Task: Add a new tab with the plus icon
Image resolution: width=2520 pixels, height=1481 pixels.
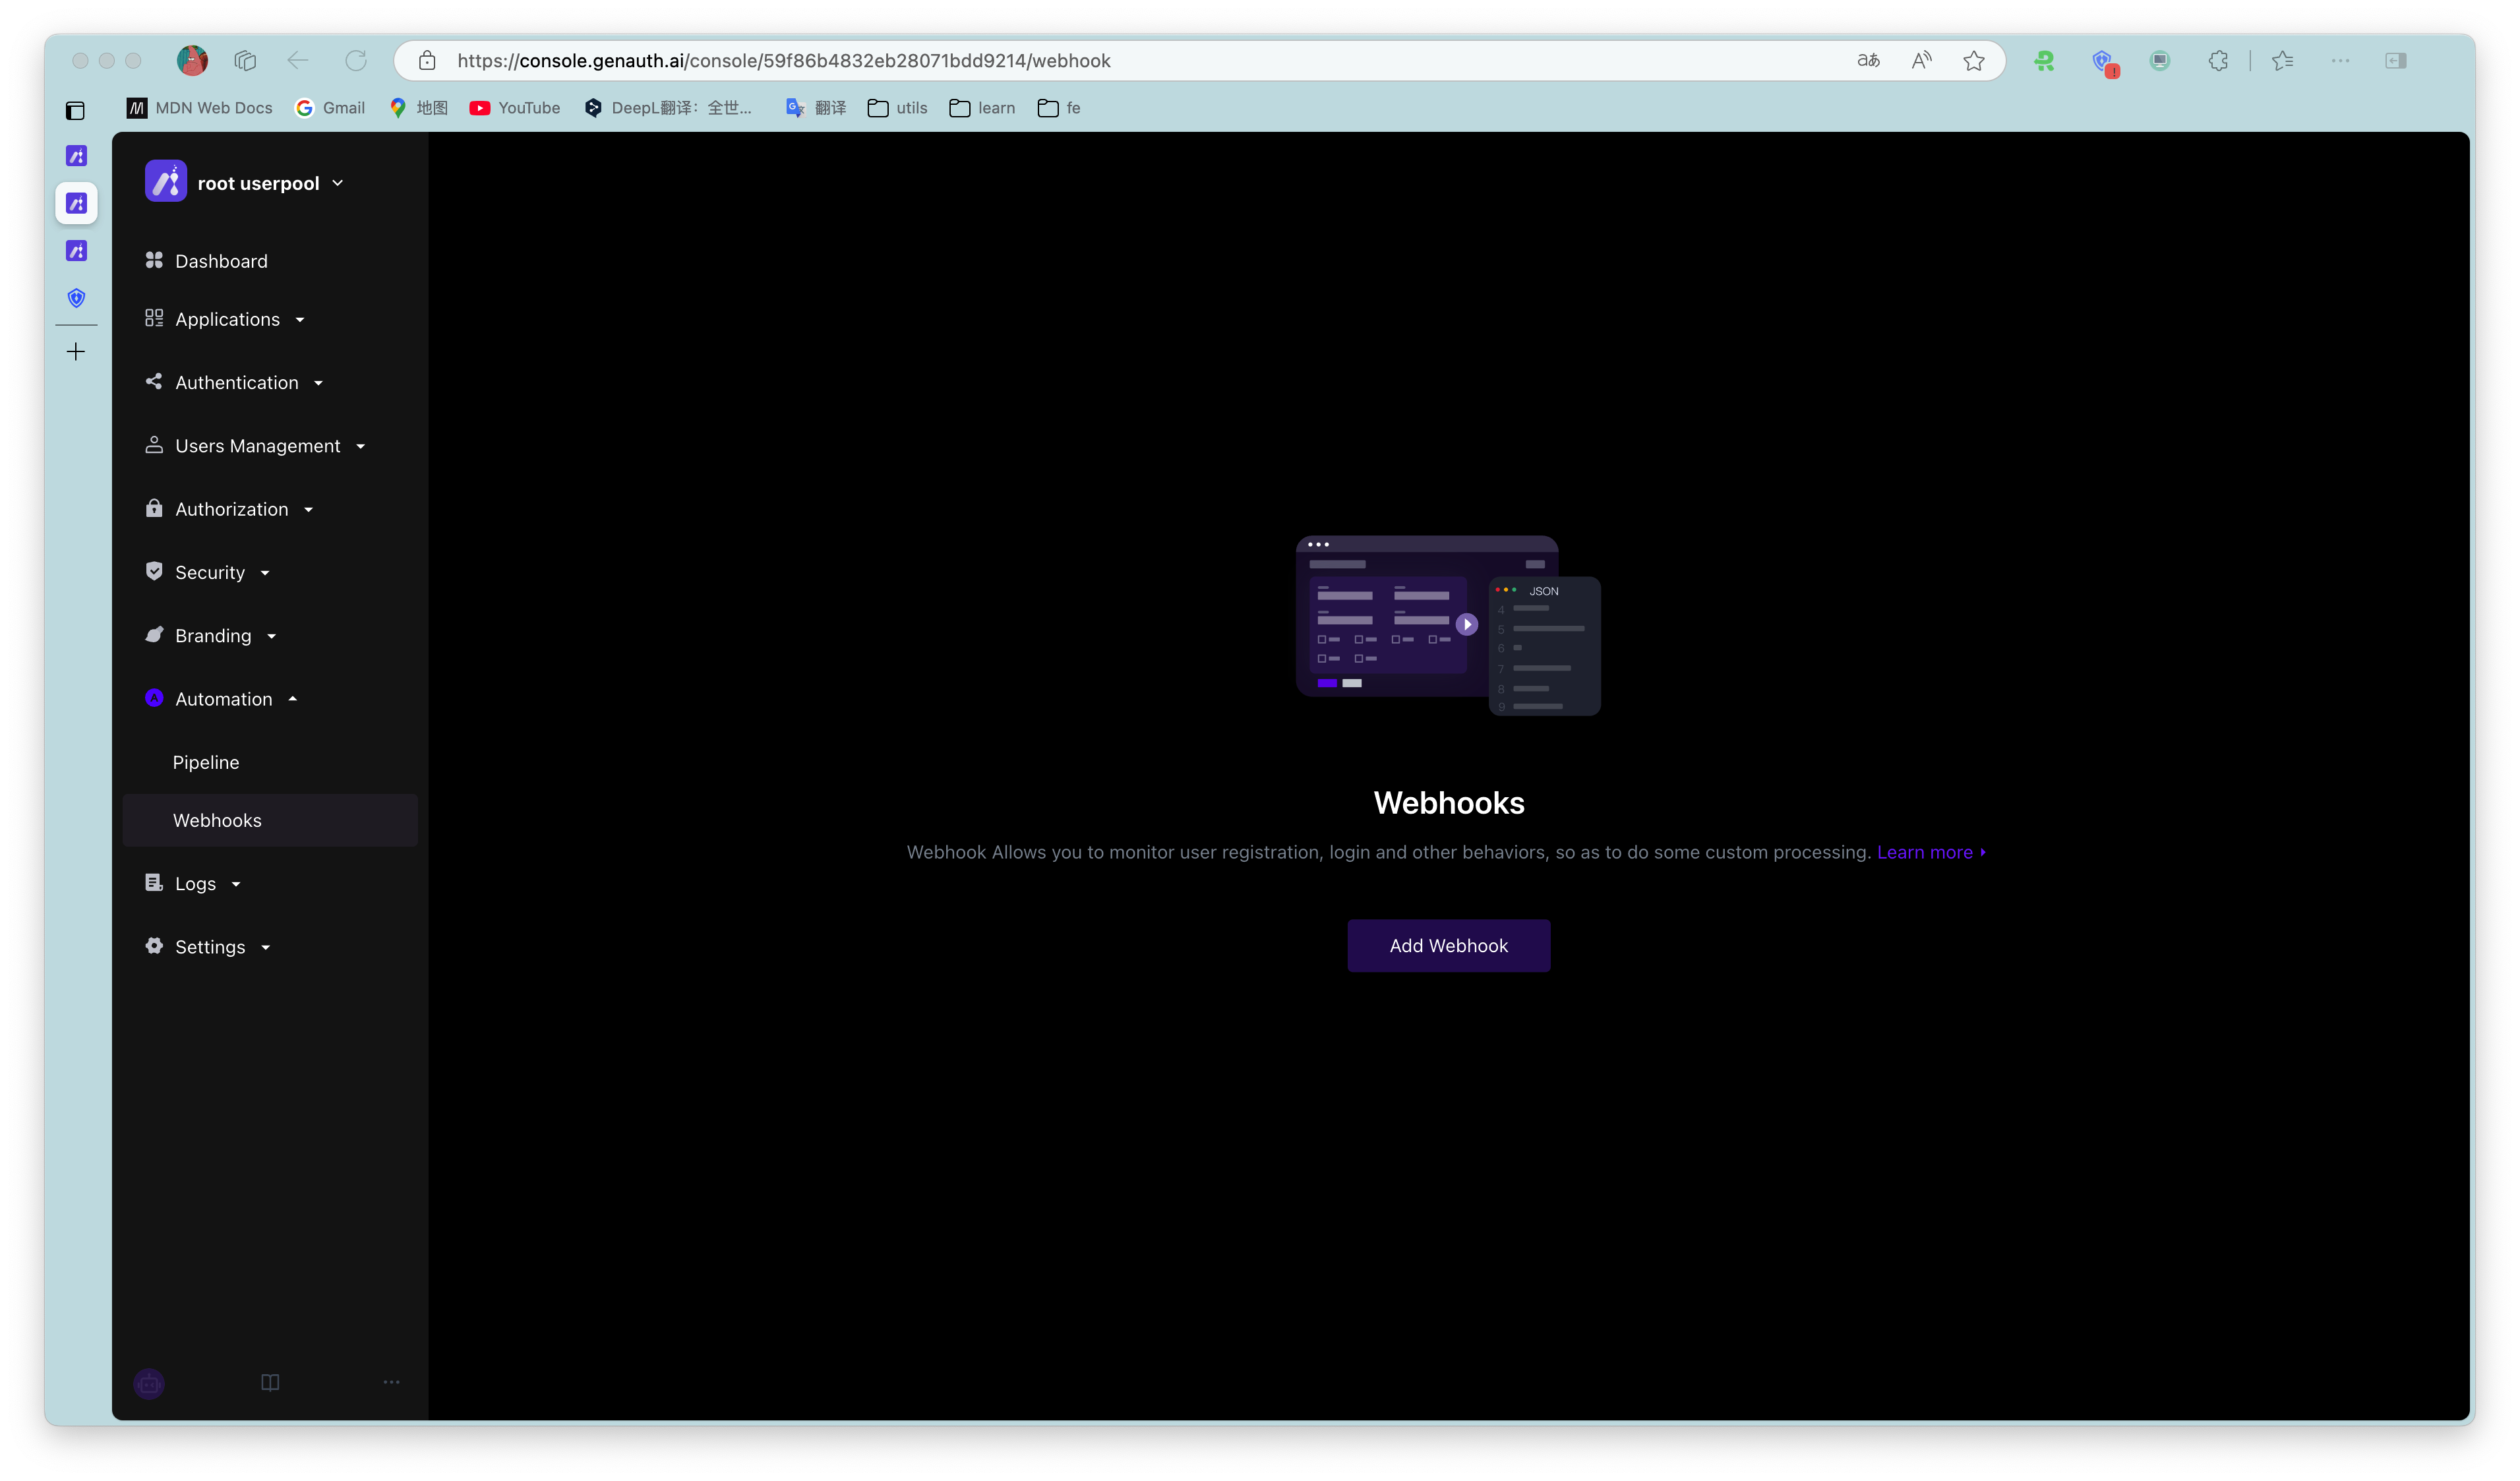Action: click(76, 352)
